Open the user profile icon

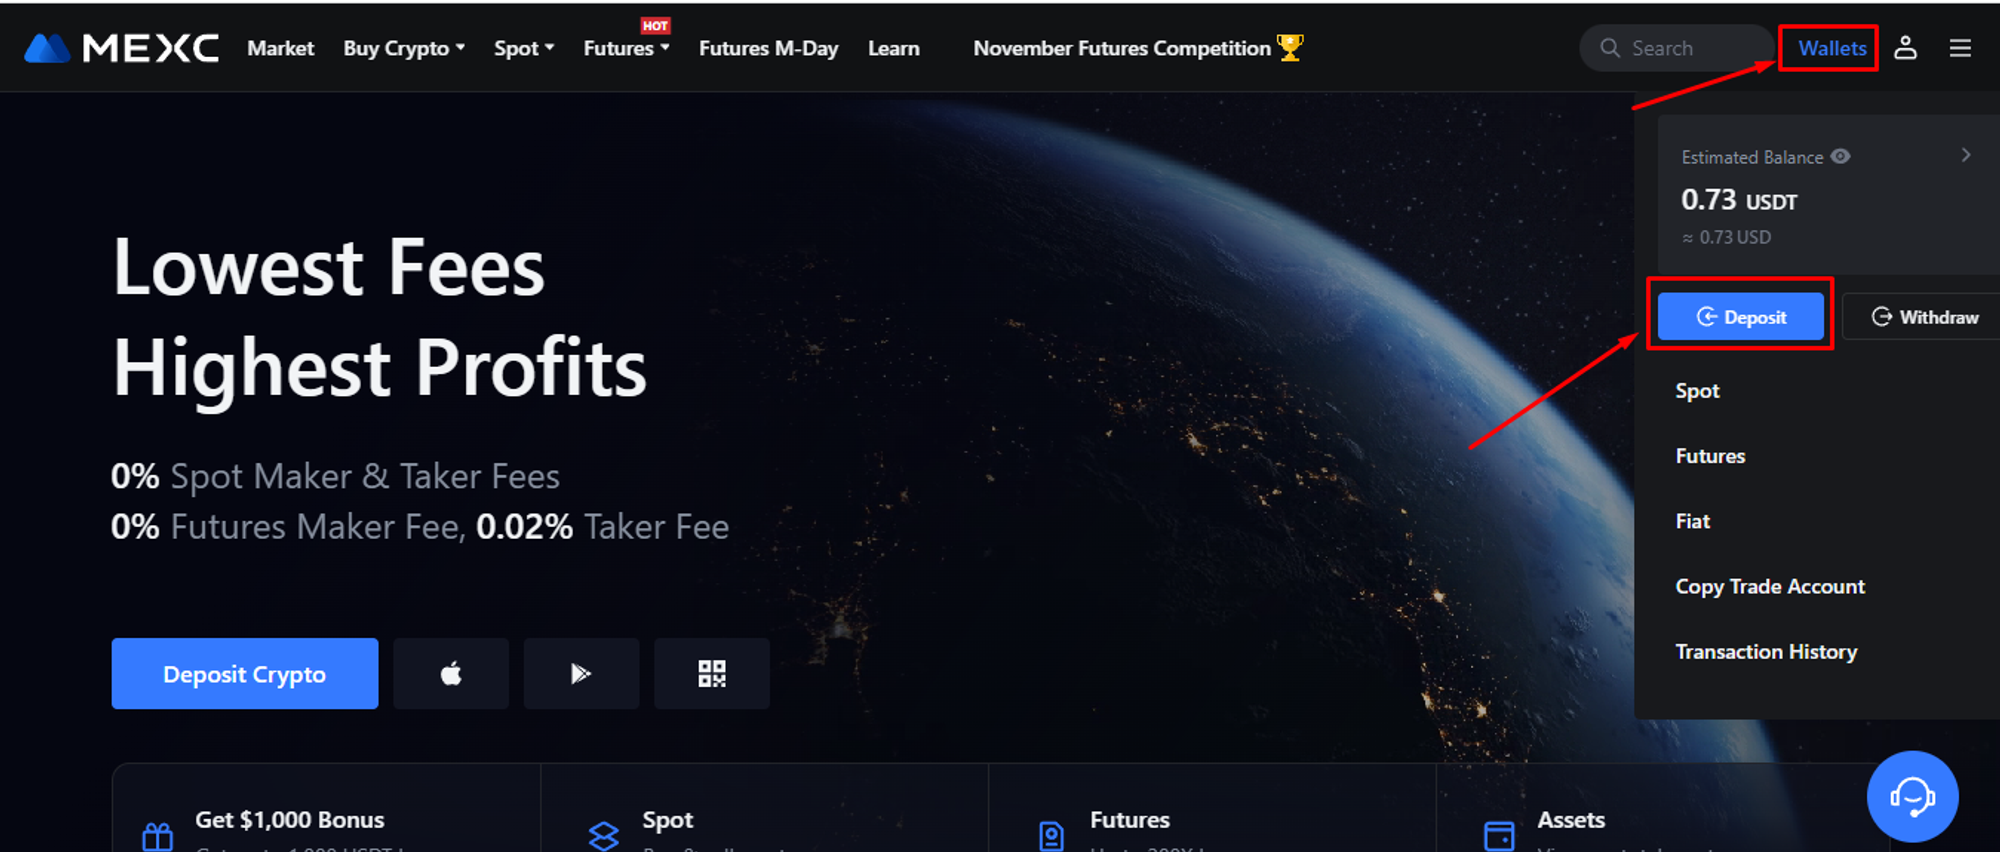(x=1906, y=48)
